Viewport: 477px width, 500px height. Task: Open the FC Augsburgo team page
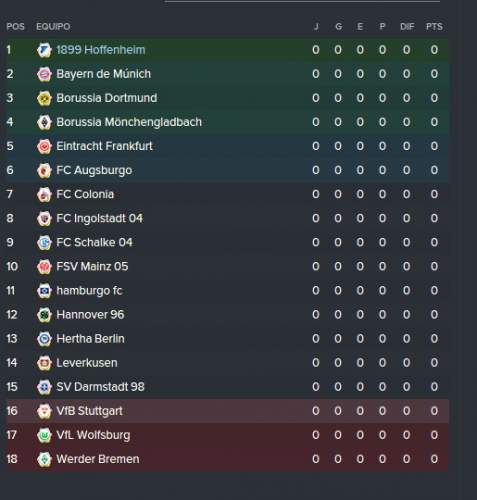(x=94, y=170)
